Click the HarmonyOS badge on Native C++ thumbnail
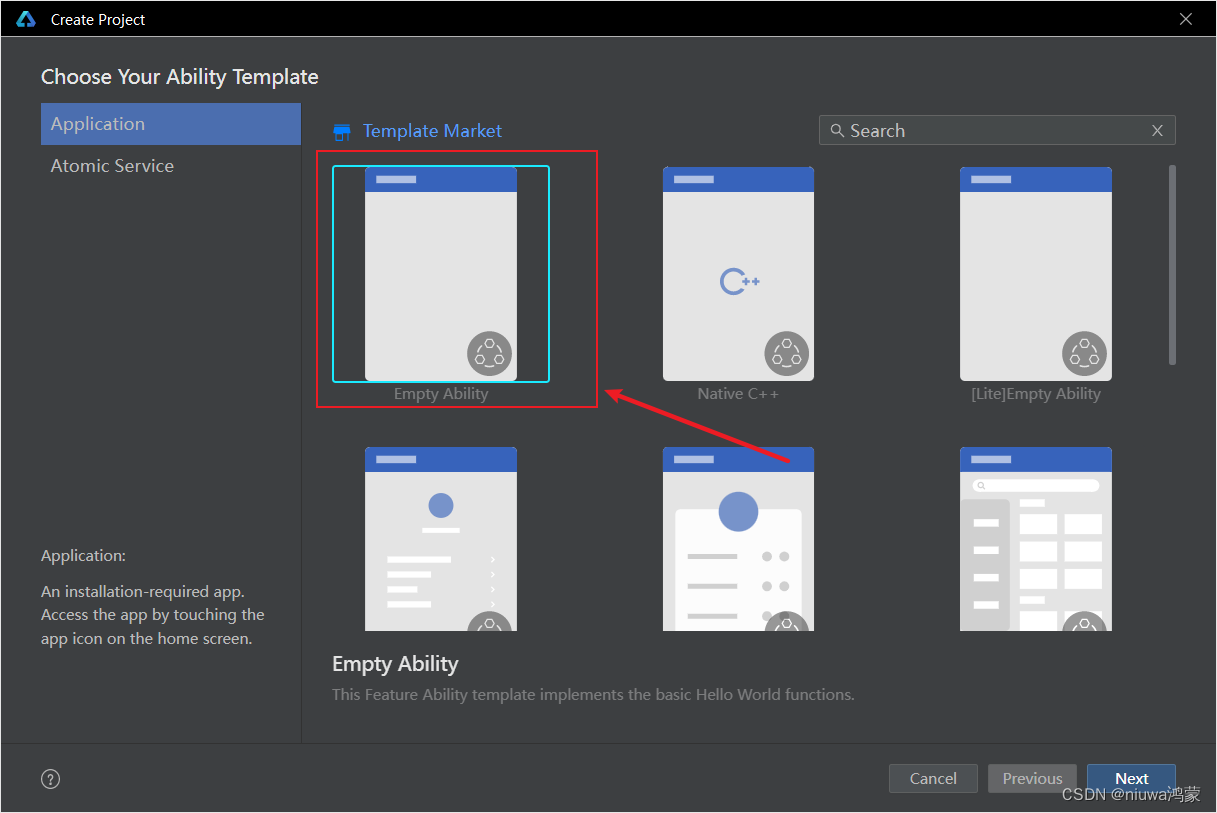This screenshot has height=813, width=1217. click(x=787, y=354)
